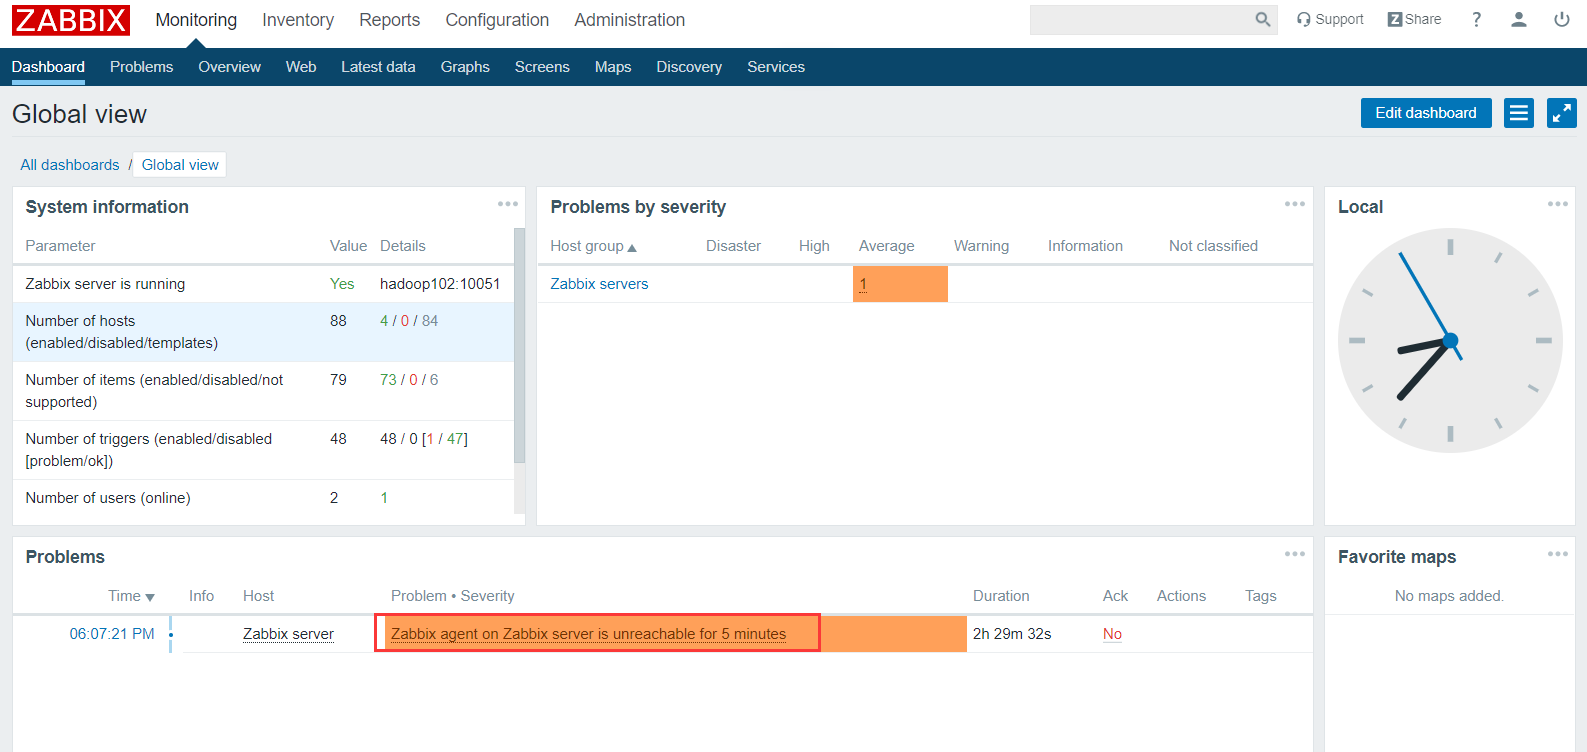The image size is (1587, 752).
Task: Toggle fullscreen kiosk mode icon
Action: tap(1562, 113)
